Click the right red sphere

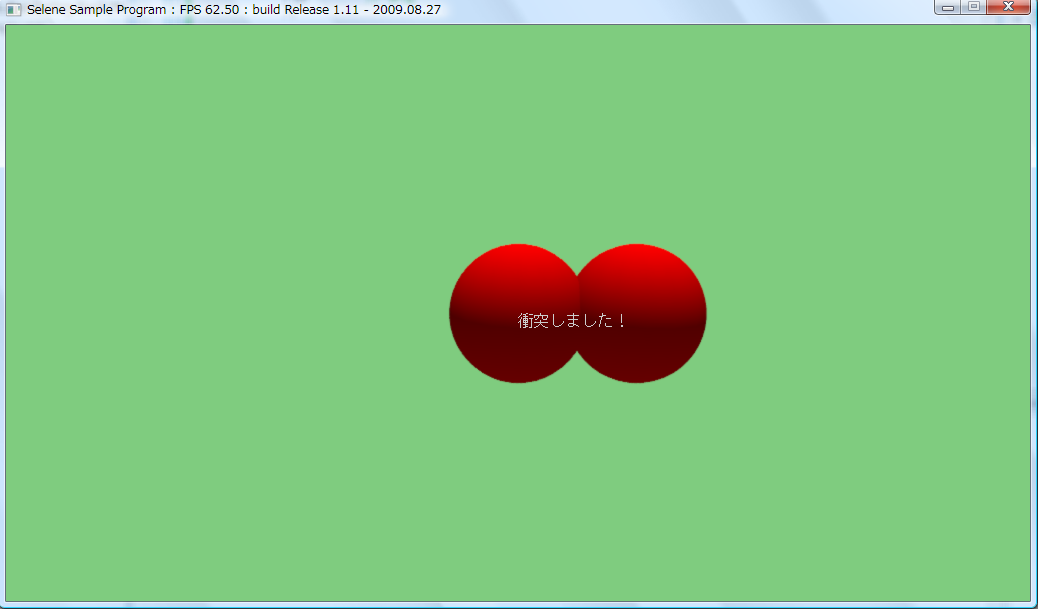(641, 313)
